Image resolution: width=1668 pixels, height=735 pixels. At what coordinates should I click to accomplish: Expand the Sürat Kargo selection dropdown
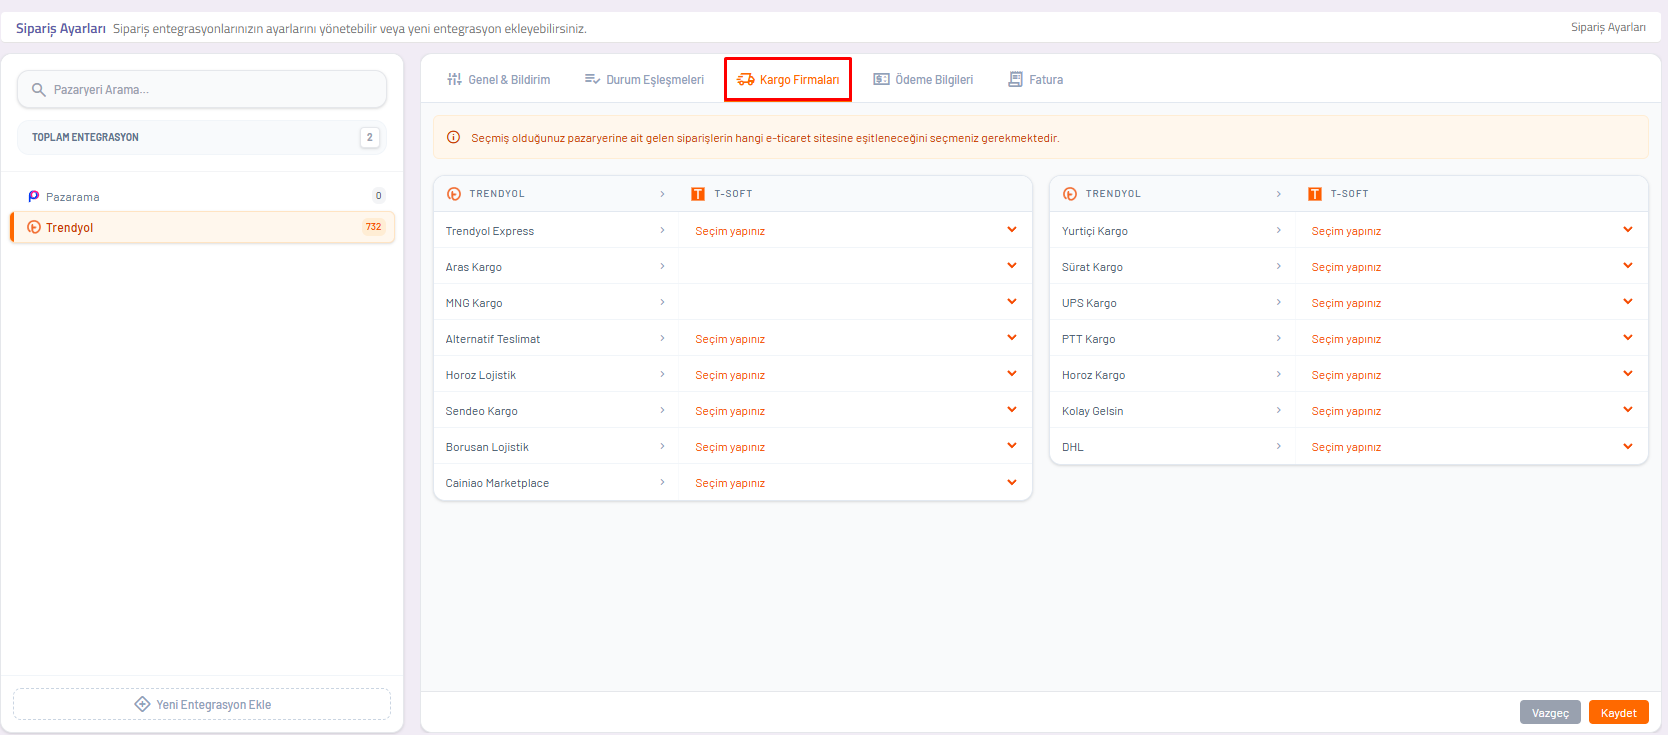pyautogui.click(x=1471, y=266)
